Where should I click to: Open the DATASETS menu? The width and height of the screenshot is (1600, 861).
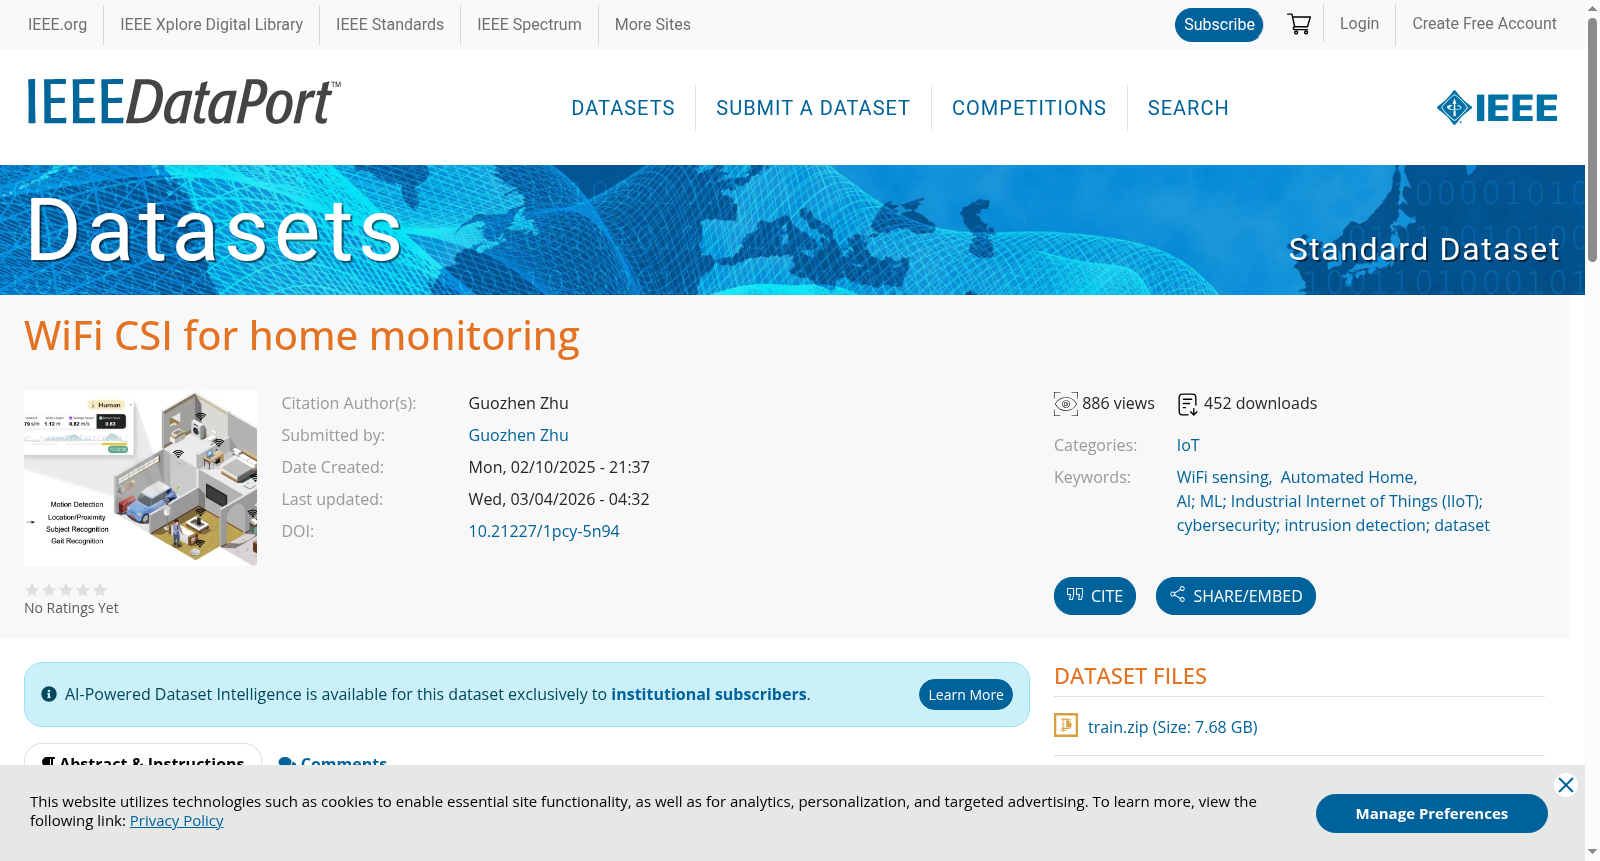pos(623,108)
